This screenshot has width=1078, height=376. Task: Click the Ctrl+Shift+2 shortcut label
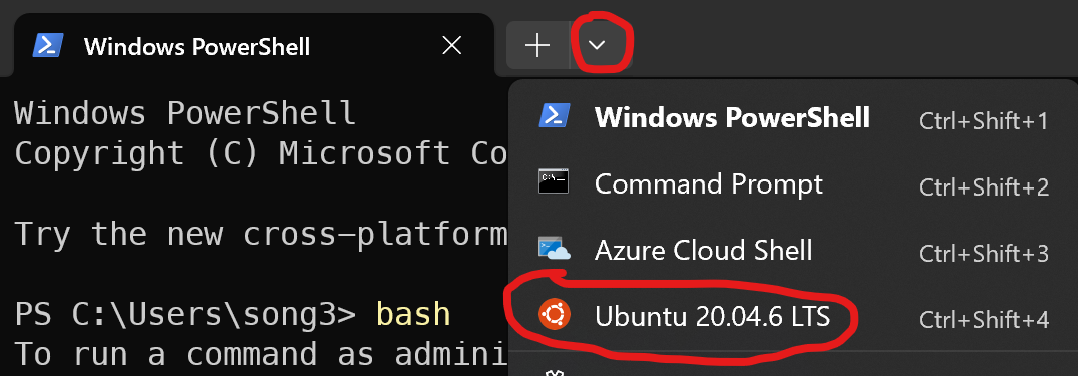point(984,187)
